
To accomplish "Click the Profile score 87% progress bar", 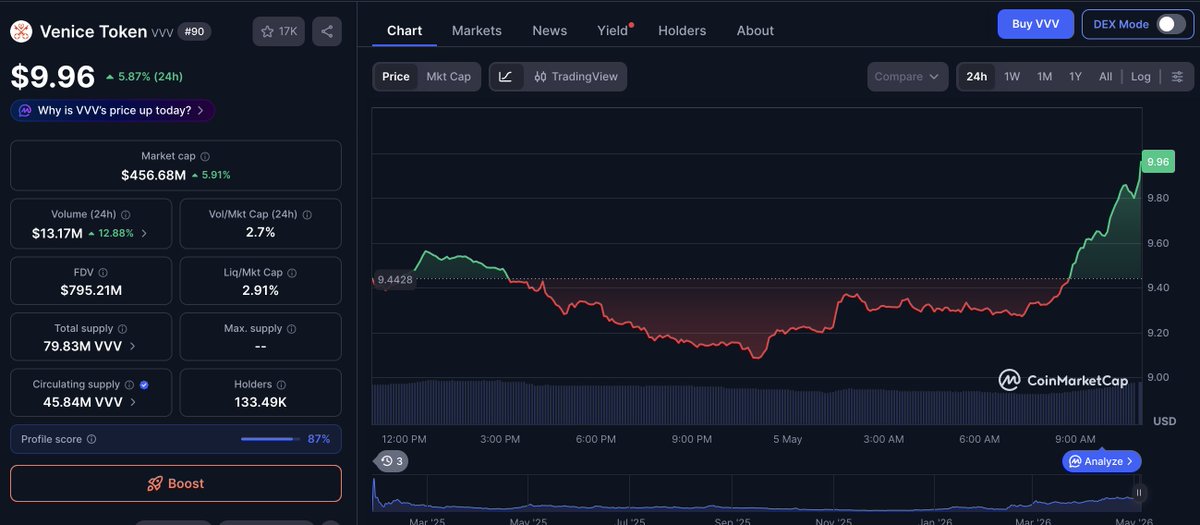I will [x=270, y=439].
